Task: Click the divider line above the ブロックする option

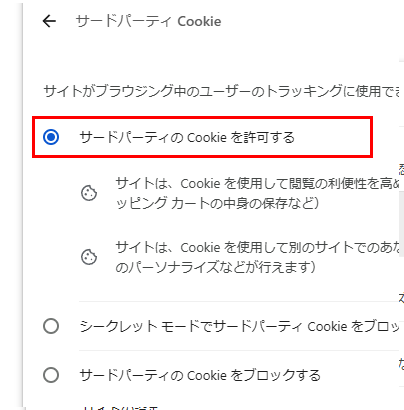Action: [x=239, y=350]
